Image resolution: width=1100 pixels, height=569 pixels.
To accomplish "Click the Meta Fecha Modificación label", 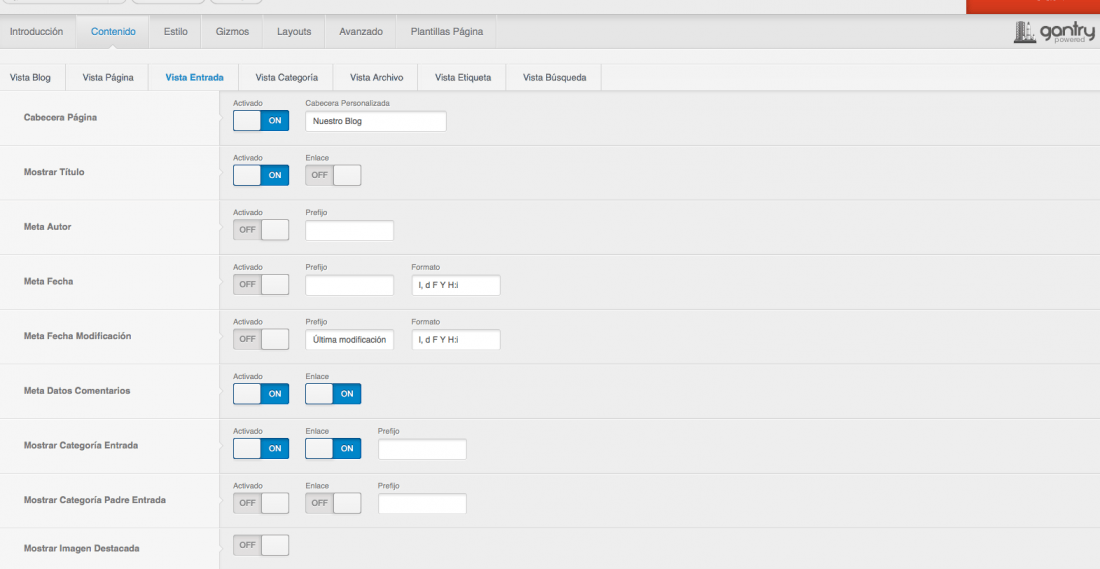I will 77,336.
